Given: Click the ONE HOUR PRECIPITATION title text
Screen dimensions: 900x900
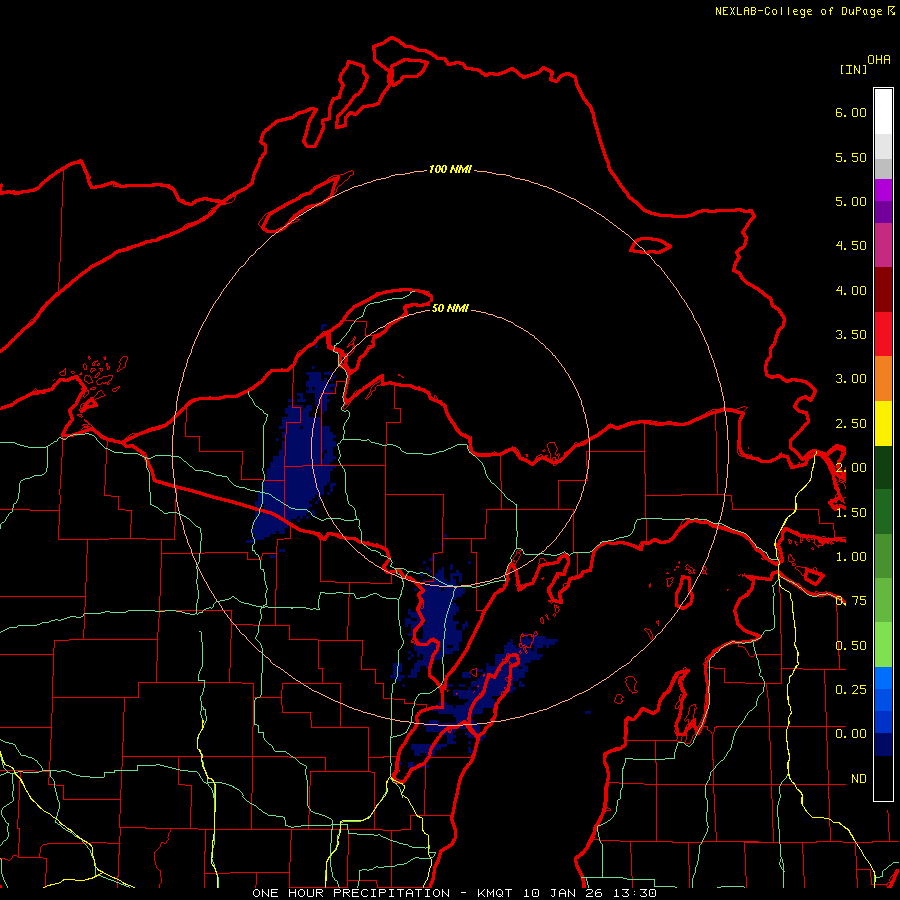Looking at the screenshot, I should [351, 893].
